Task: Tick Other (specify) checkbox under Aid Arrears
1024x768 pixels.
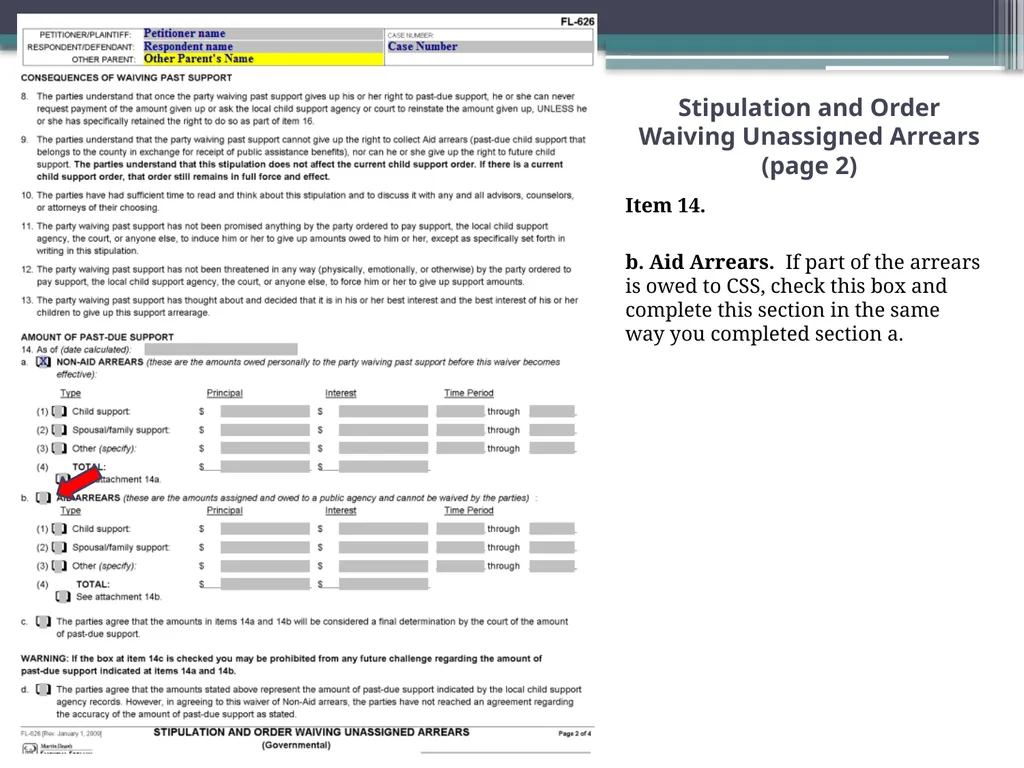Action: [59, 566]
